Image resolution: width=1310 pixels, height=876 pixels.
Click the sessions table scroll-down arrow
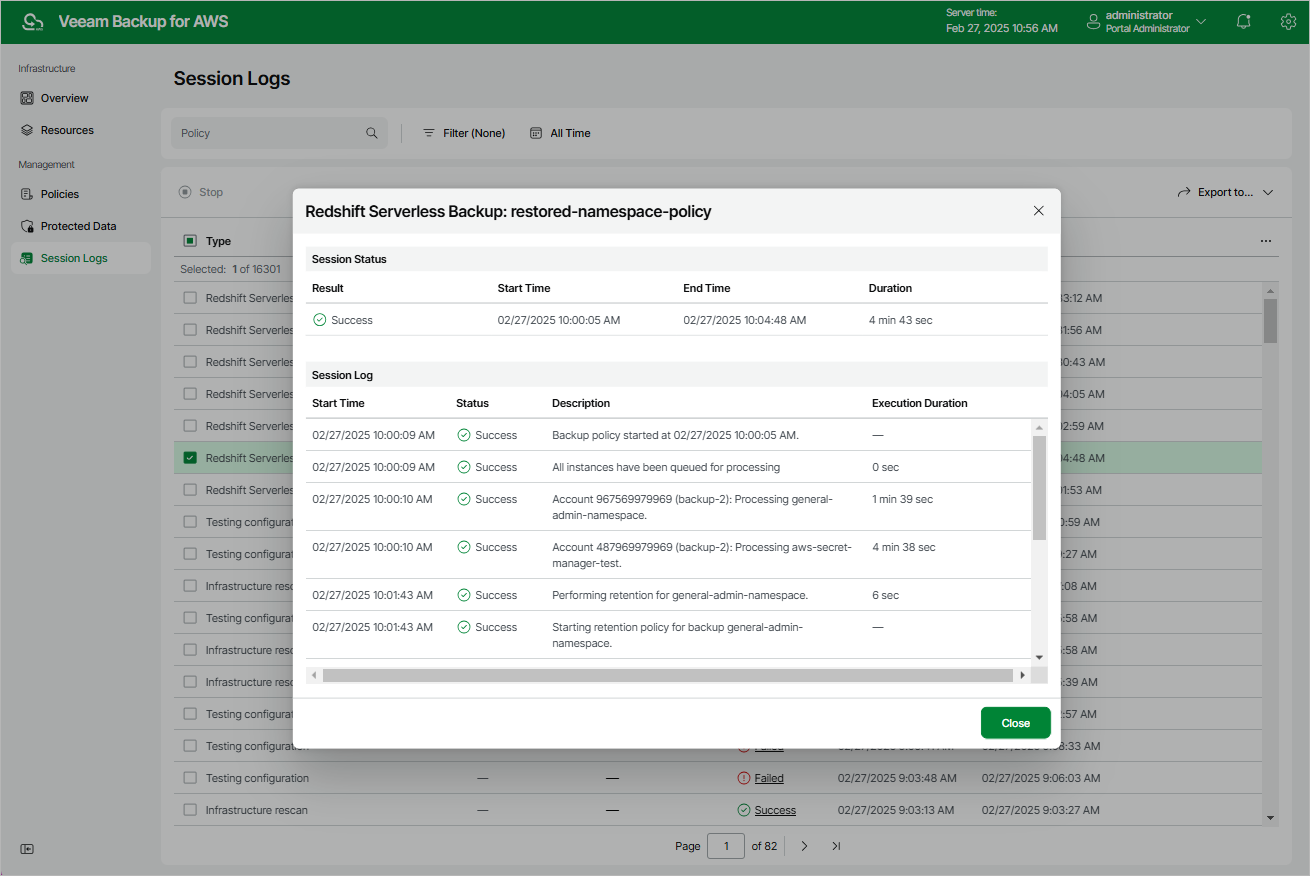[1271, 818]
